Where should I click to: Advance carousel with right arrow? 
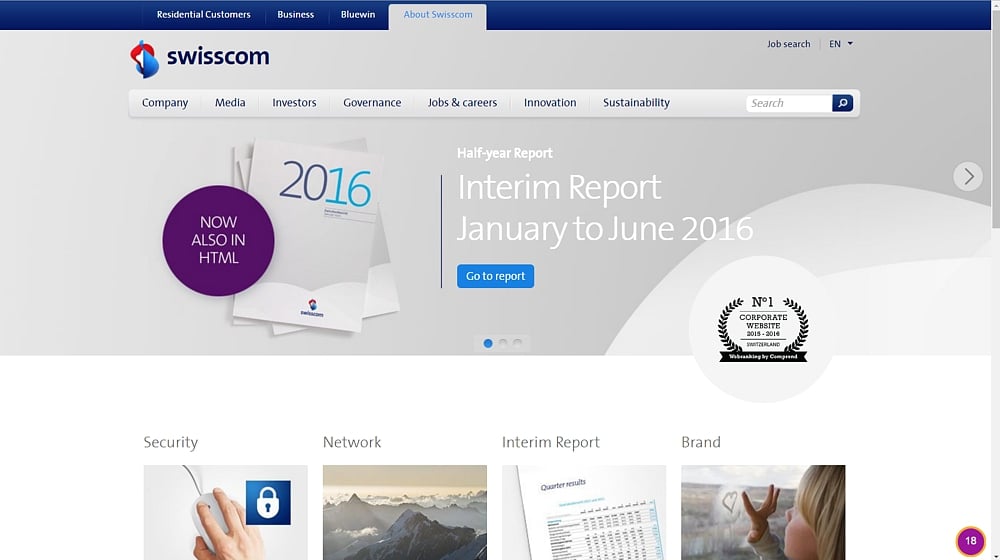pyautogui.click(x=968, y=176)
